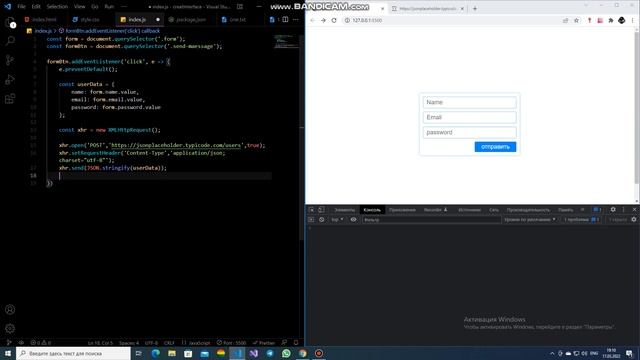640x360 pixels.
Task: Switch to the Сеть DevTools tab
Action: [x=494, y=210]
